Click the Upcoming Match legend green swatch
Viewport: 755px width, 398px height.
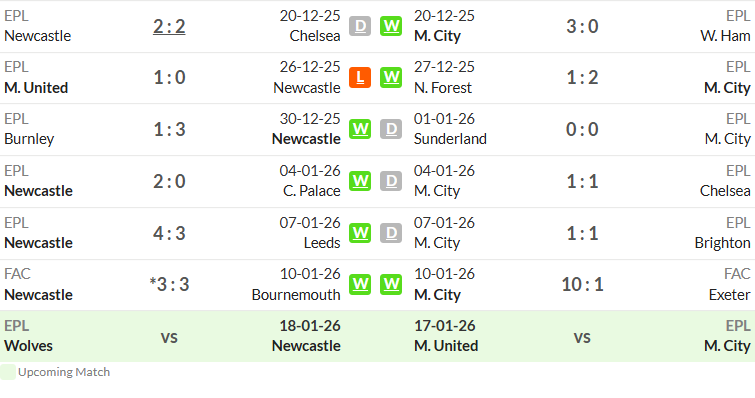[x=8, y=372]
